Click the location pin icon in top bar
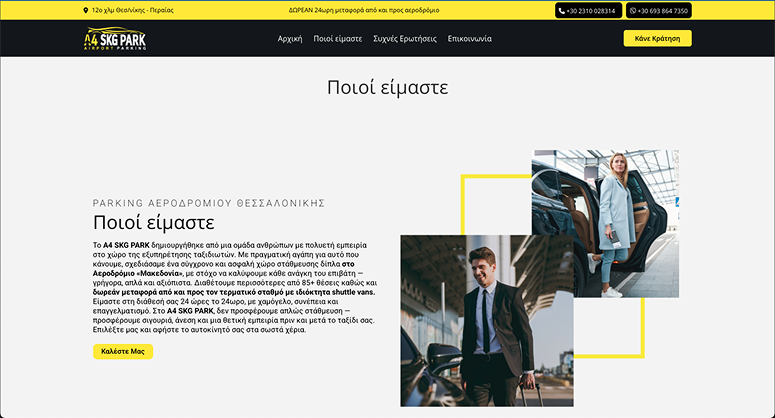The image size is (775, 418). pyautogui.click(x=86, y=10)
